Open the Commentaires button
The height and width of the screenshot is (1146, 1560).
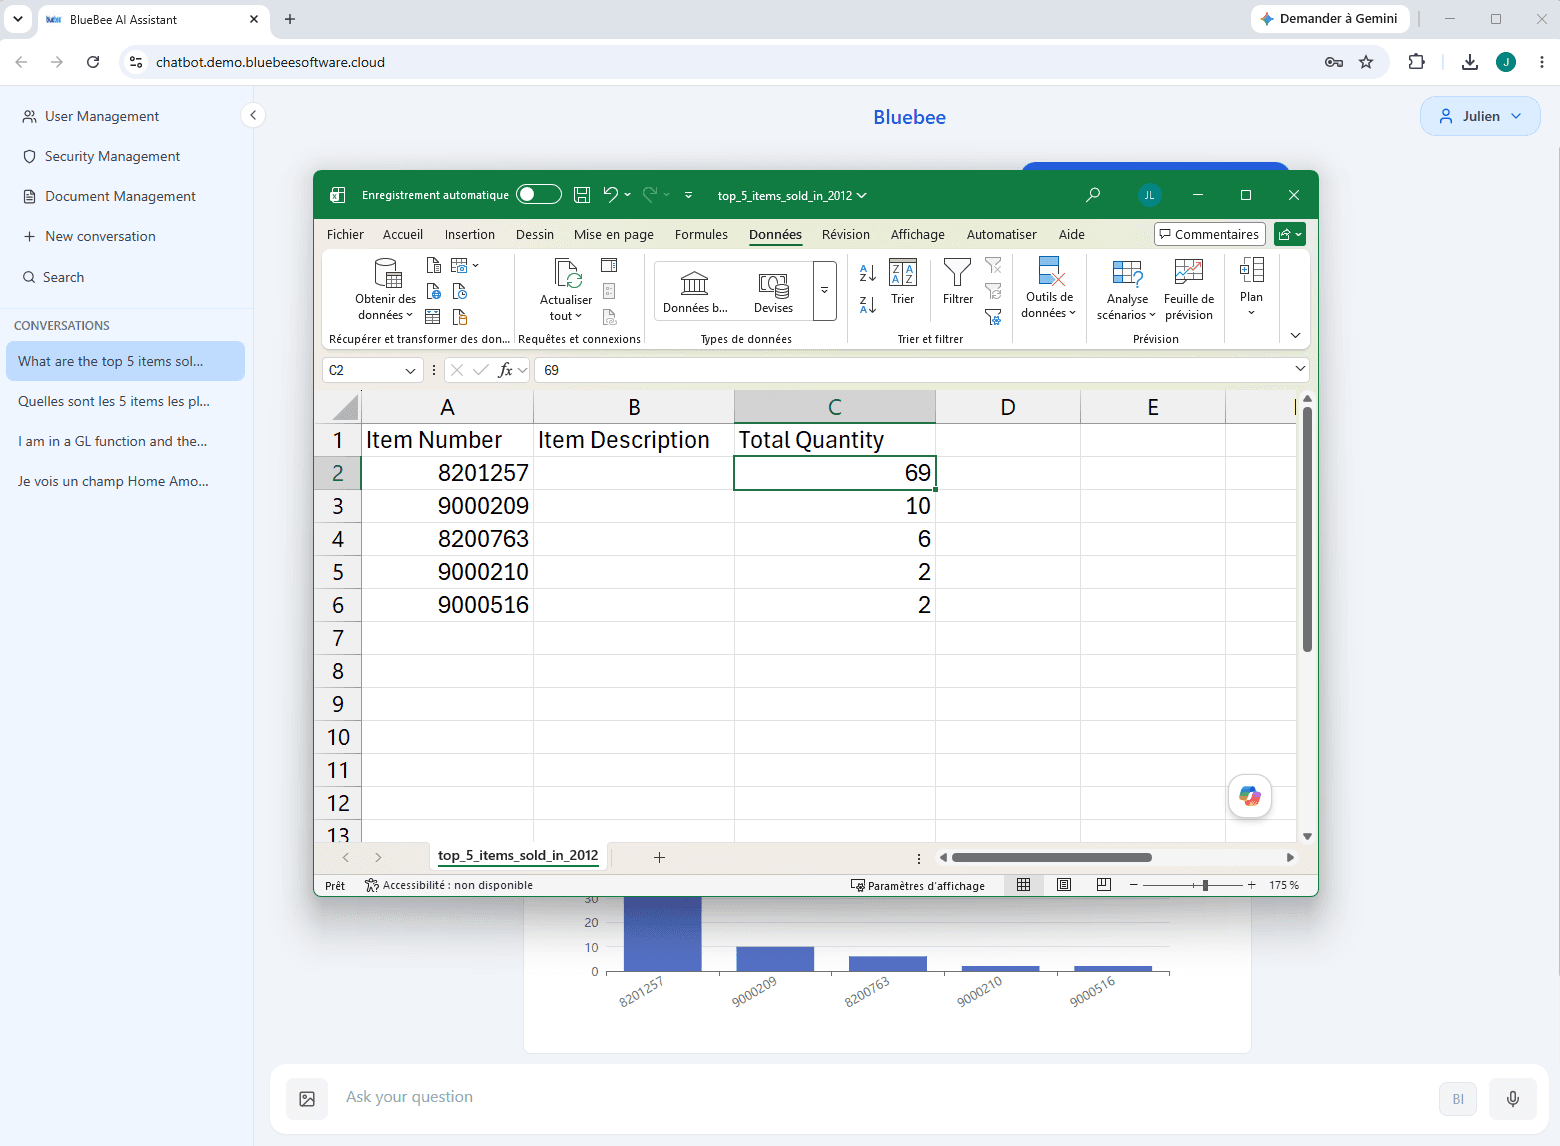point(1210,234)
